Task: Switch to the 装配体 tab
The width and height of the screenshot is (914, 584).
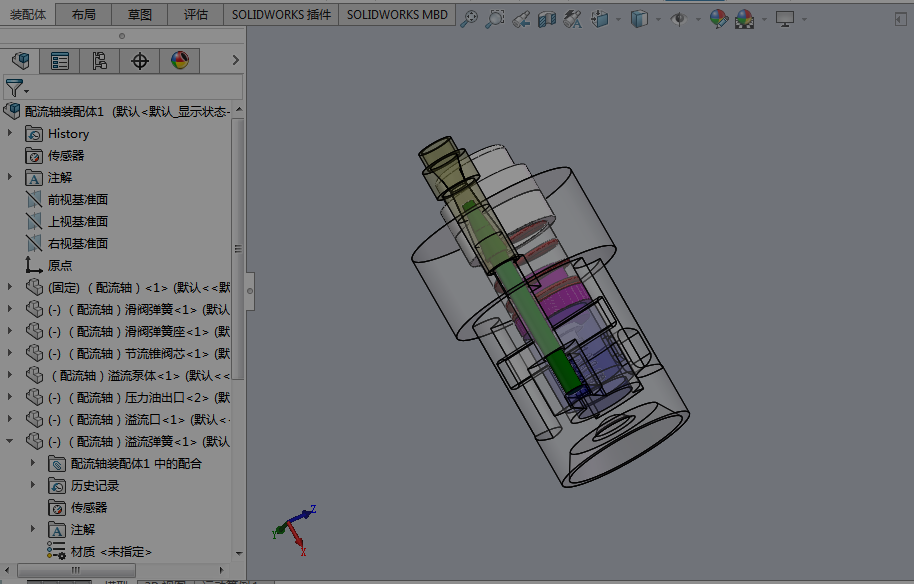Action: tap(27, 15)
